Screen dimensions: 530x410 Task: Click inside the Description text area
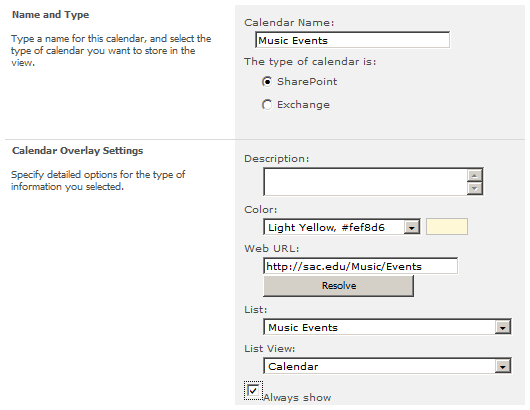pos(365,182)
